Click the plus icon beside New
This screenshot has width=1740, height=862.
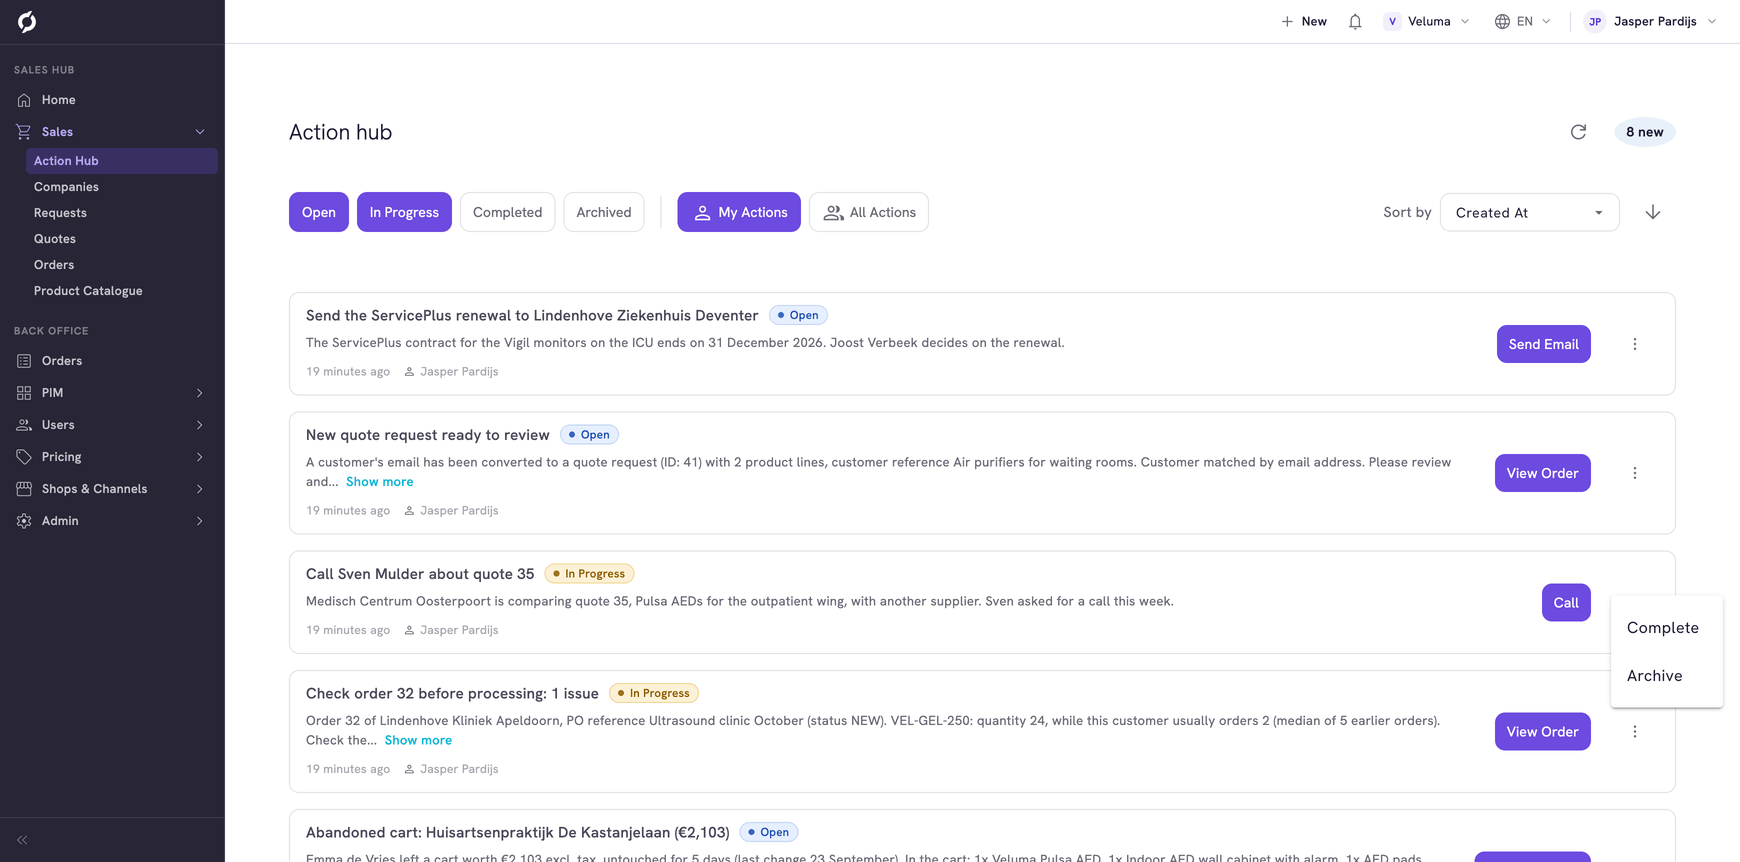coord(1287,22)
